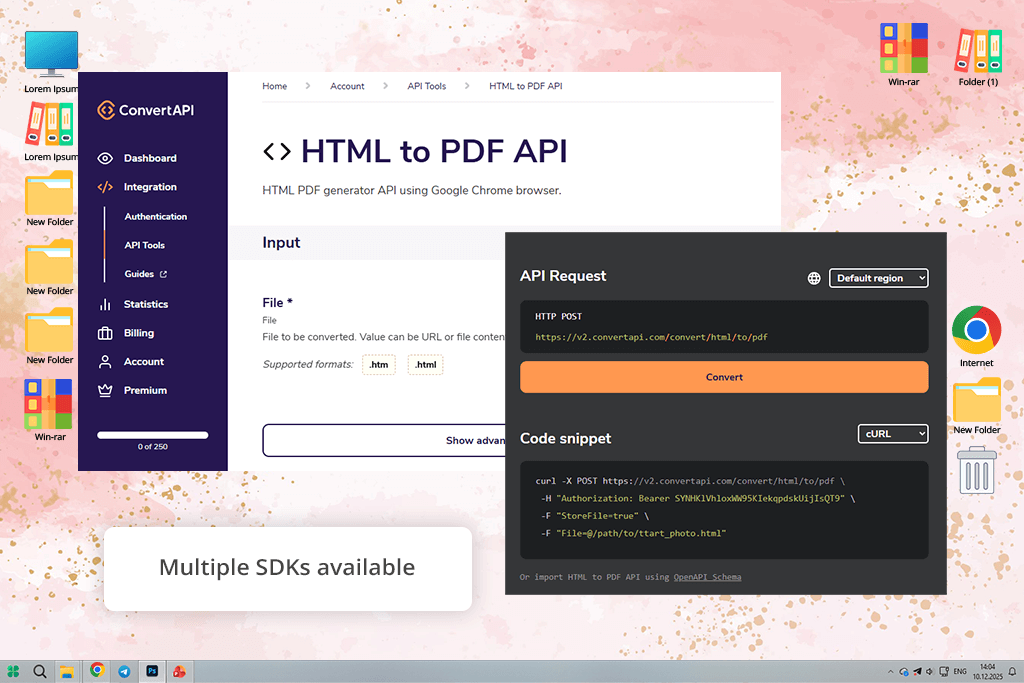Open the Dashboard eye icon in the sidebar
Image resolution: width=1024 pixels, height=683 pixels.
tap(105, 158)
